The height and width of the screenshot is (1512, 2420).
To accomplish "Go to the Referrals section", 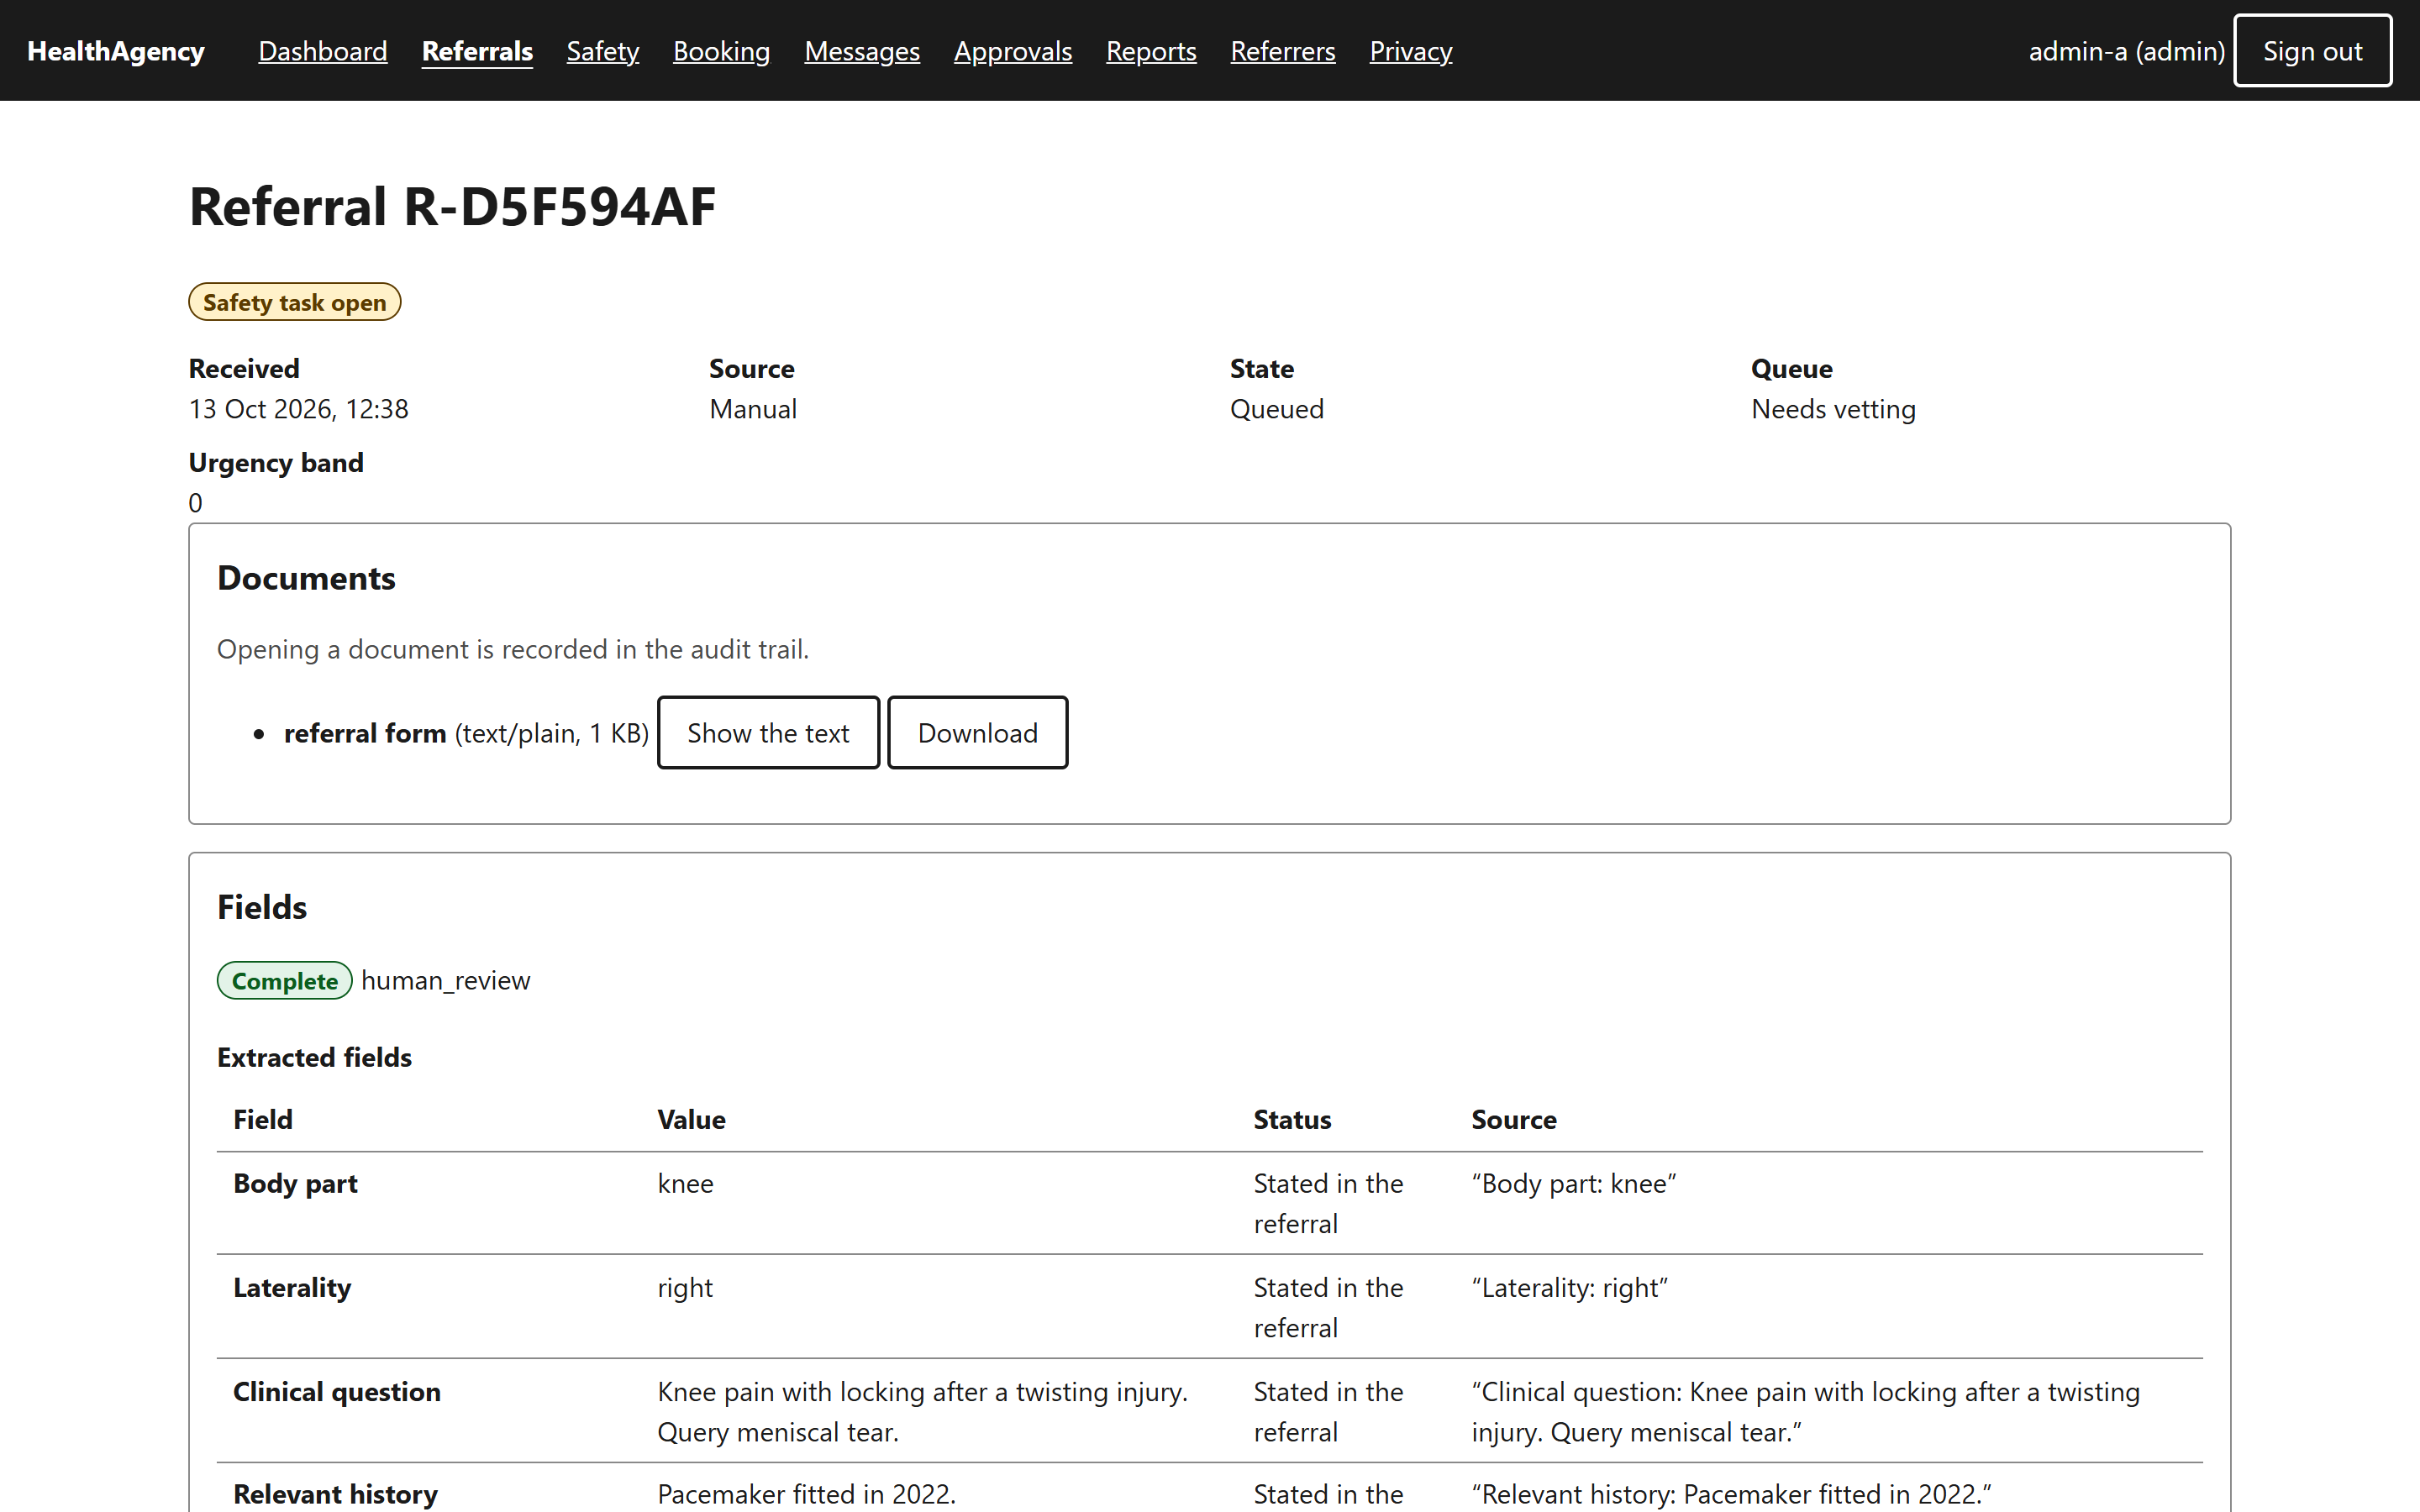I will [477, 51].
